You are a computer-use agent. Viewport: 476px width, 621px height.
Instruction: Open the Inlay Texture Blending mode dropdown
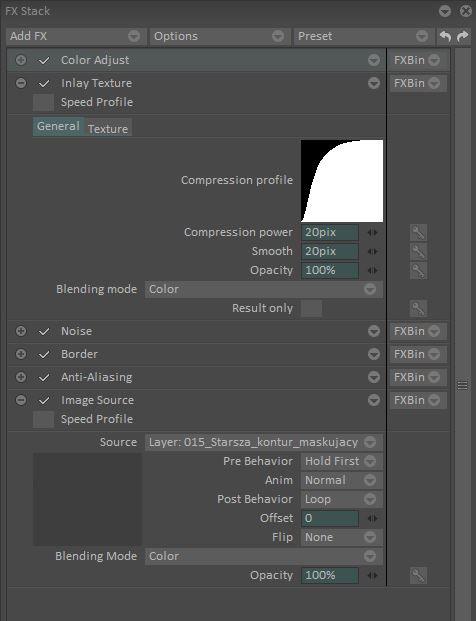click(264, 290)
